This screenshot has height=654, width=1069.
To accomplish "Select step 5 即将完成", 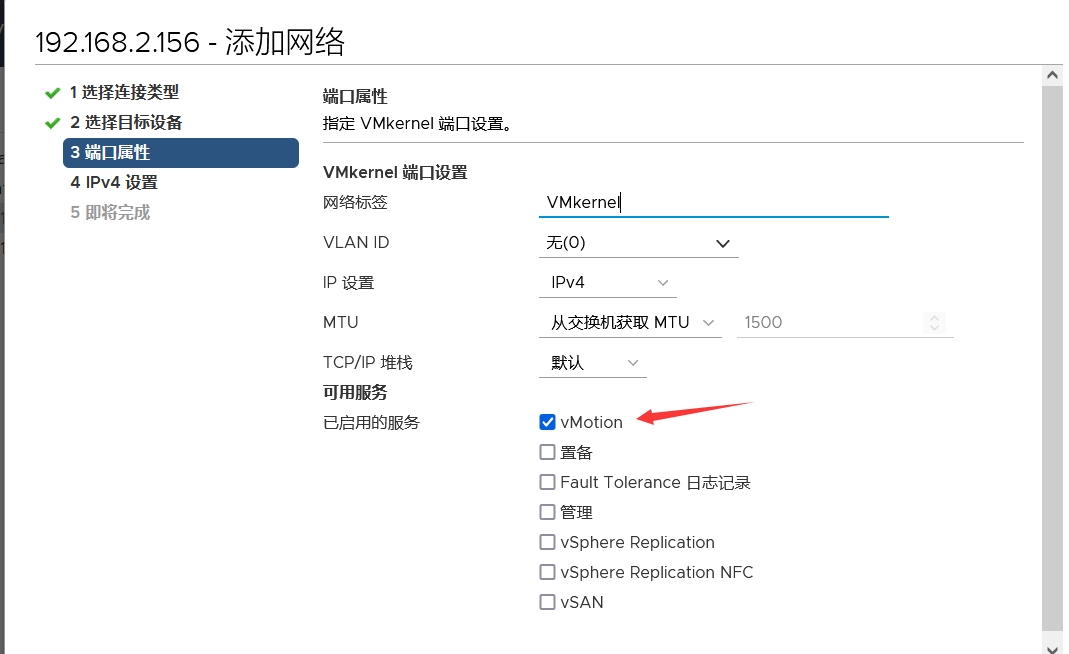I will point(110,213).
